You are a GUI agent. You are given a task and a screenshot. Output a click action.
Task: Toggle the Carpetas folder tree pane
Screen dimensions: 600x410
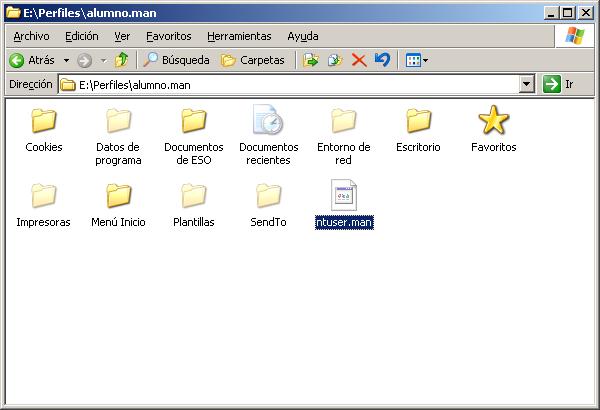(253, 60)
